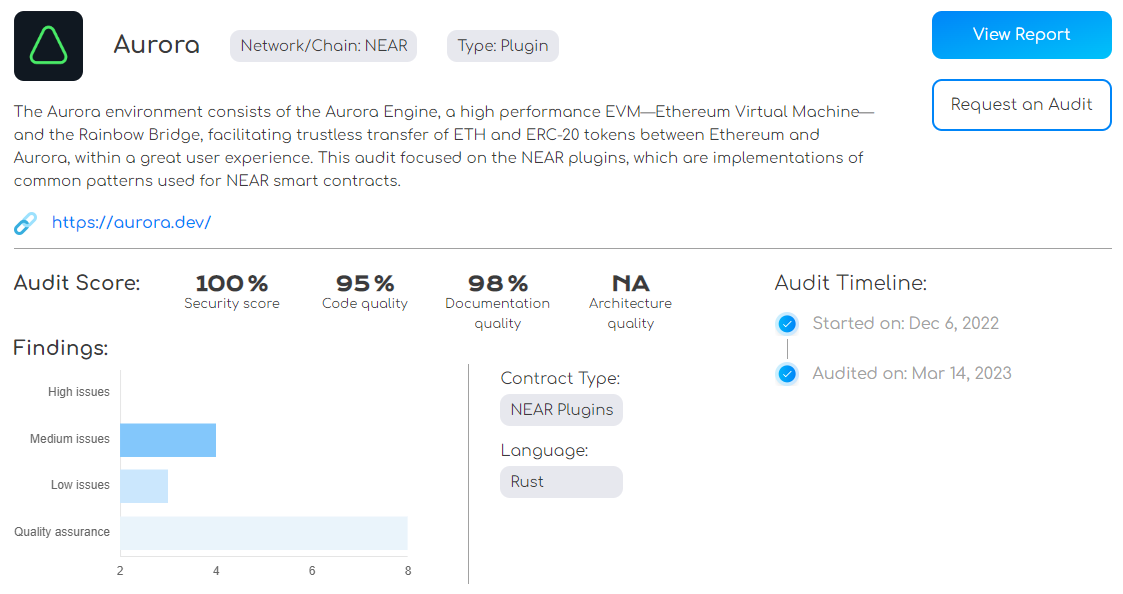Click the Audit Timeline heading

click(x=851, y=283)
